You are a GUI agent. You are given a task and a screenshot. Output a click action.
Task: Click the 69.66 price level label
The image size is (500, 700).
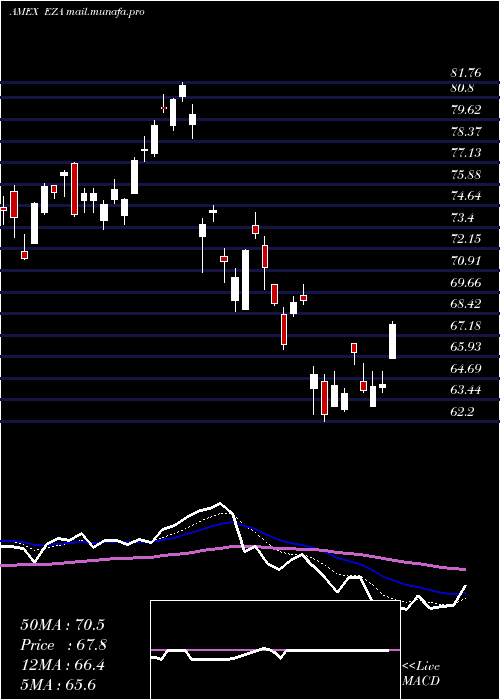click(466, 283)
